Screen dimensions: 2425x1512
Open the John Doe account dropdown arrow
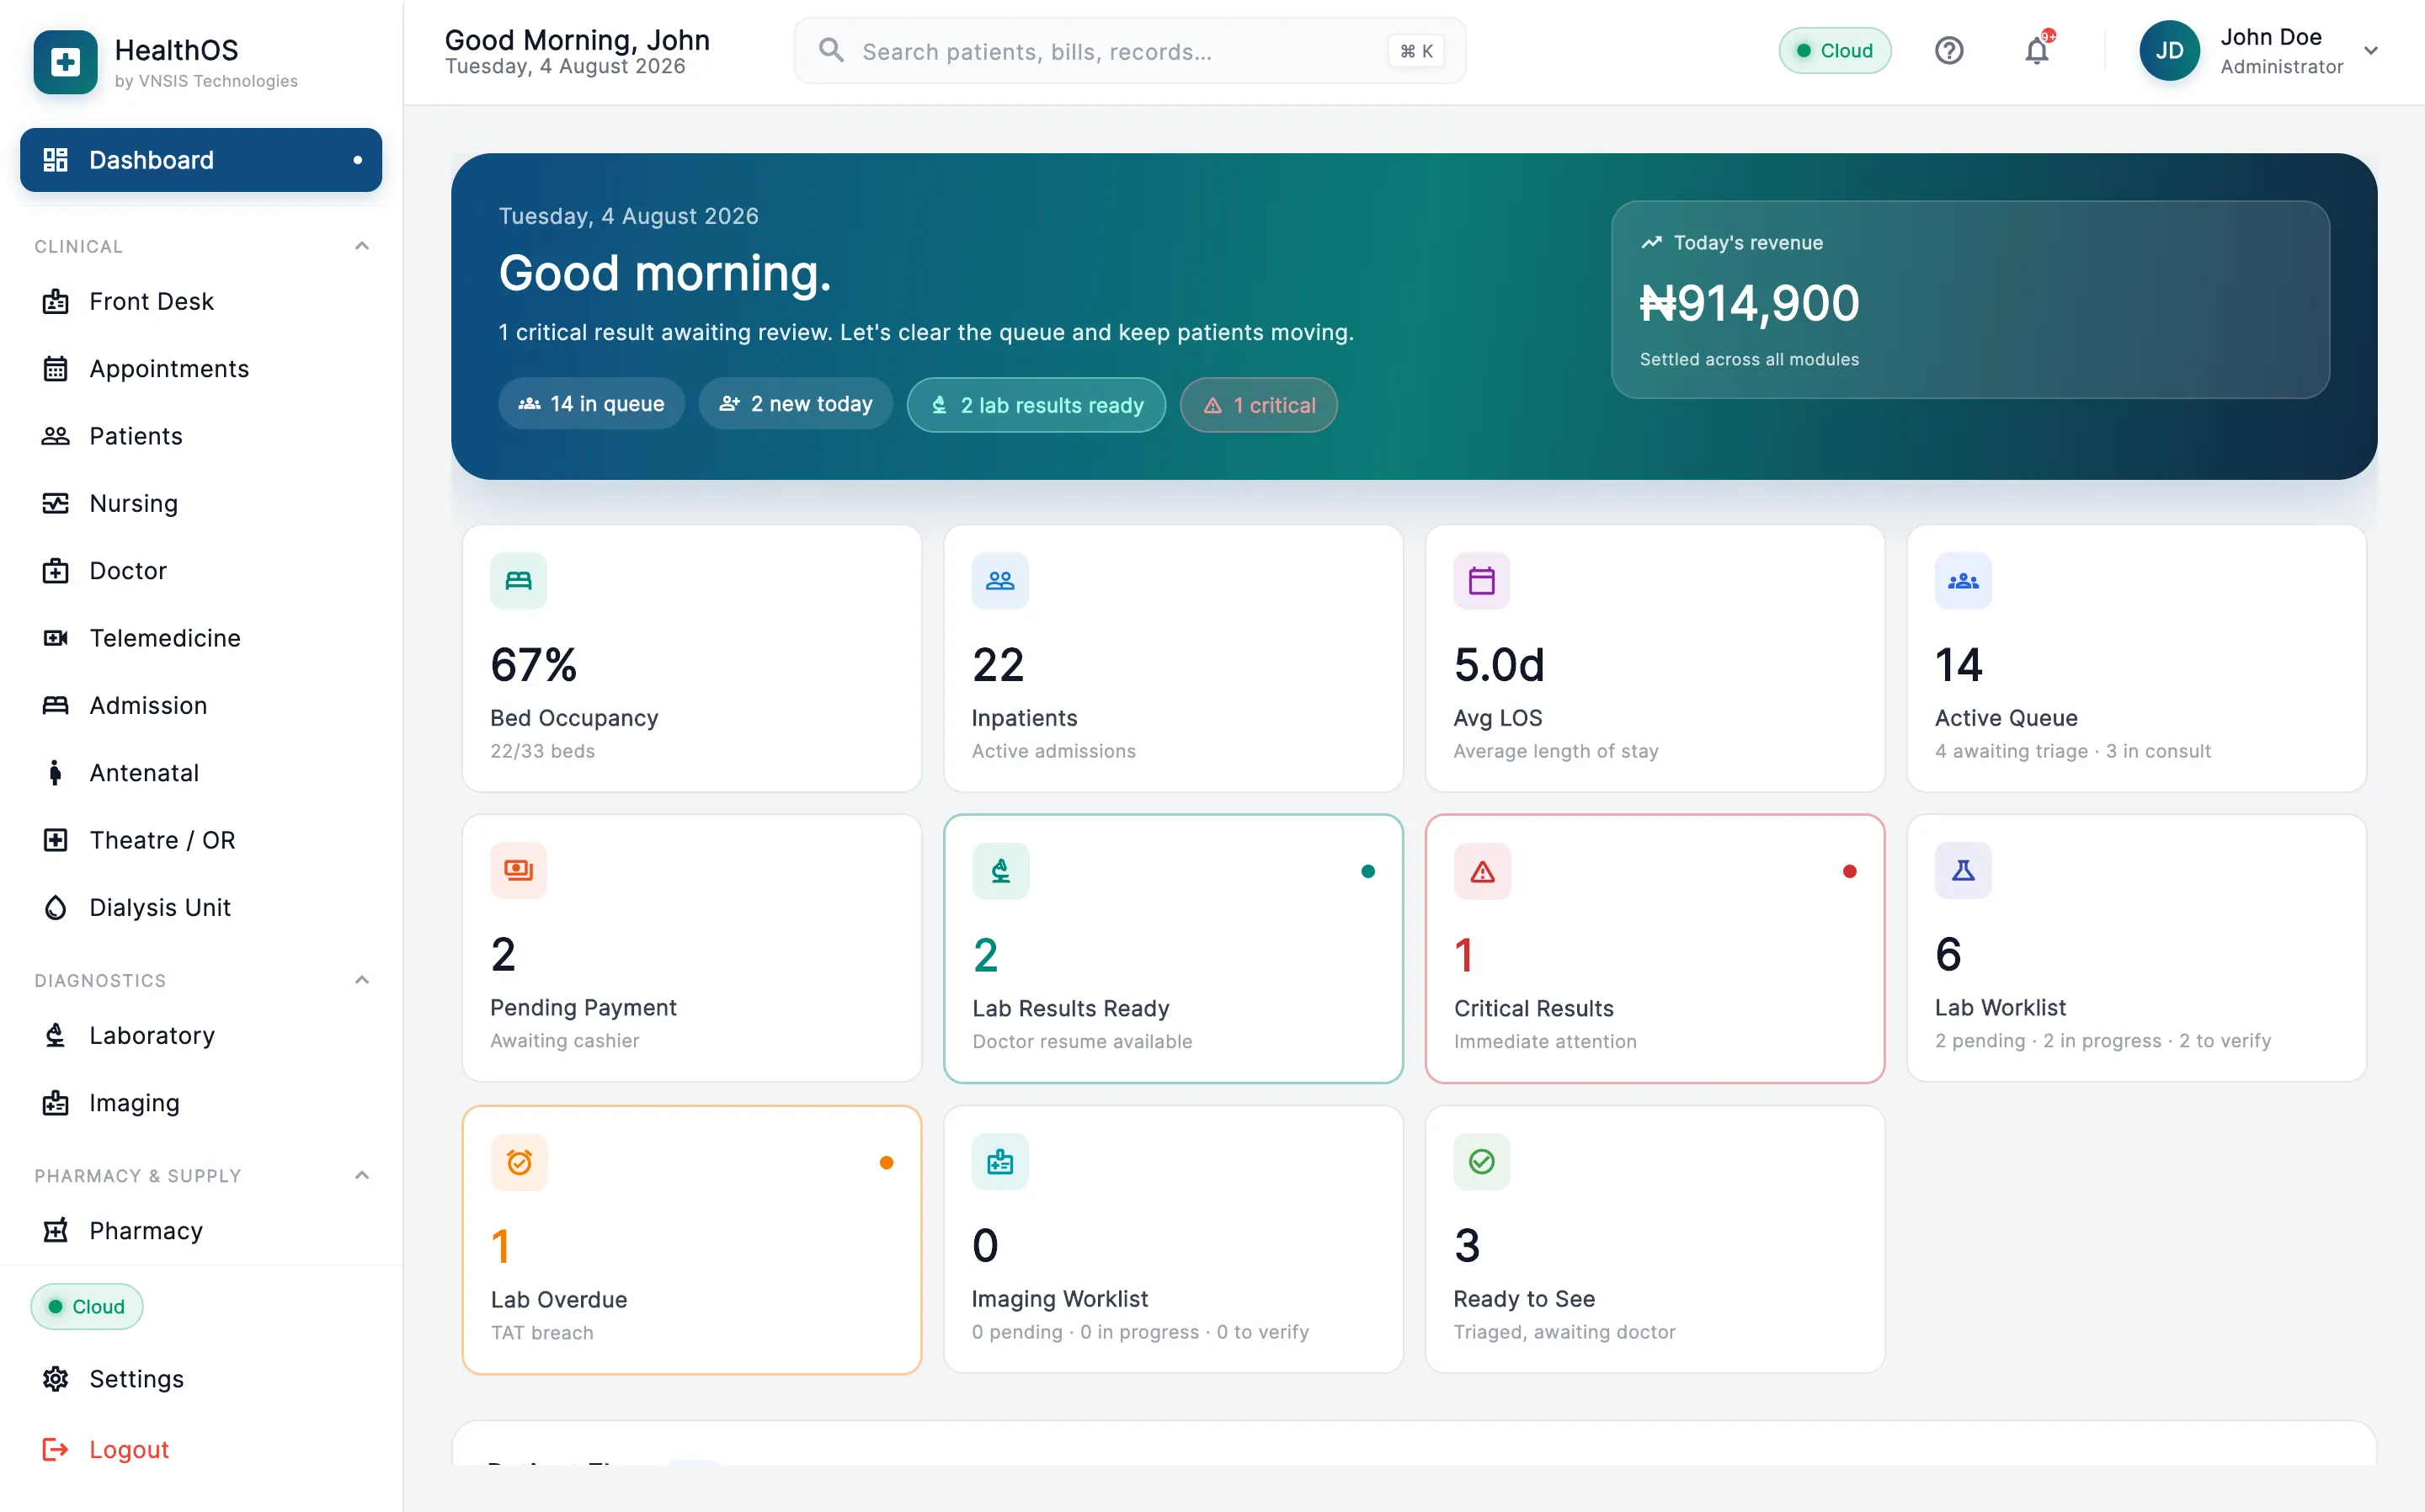2371,50
